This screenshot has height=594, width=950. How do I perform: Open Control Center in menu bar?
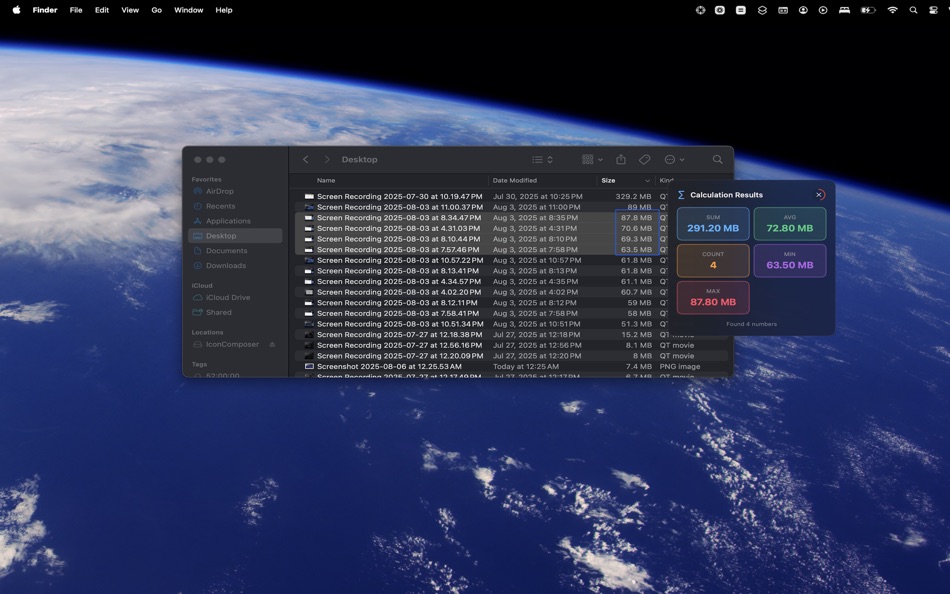coord(933,10)
